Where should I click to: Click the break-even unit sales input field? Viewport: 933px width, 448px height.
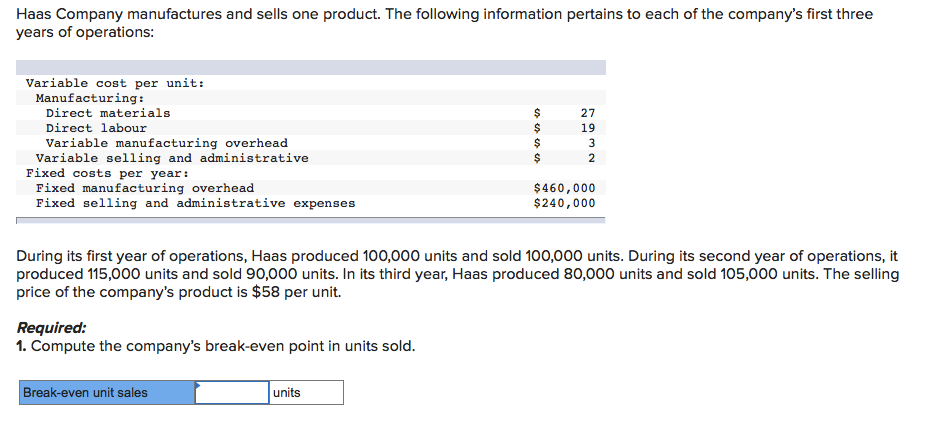point(231,393)
